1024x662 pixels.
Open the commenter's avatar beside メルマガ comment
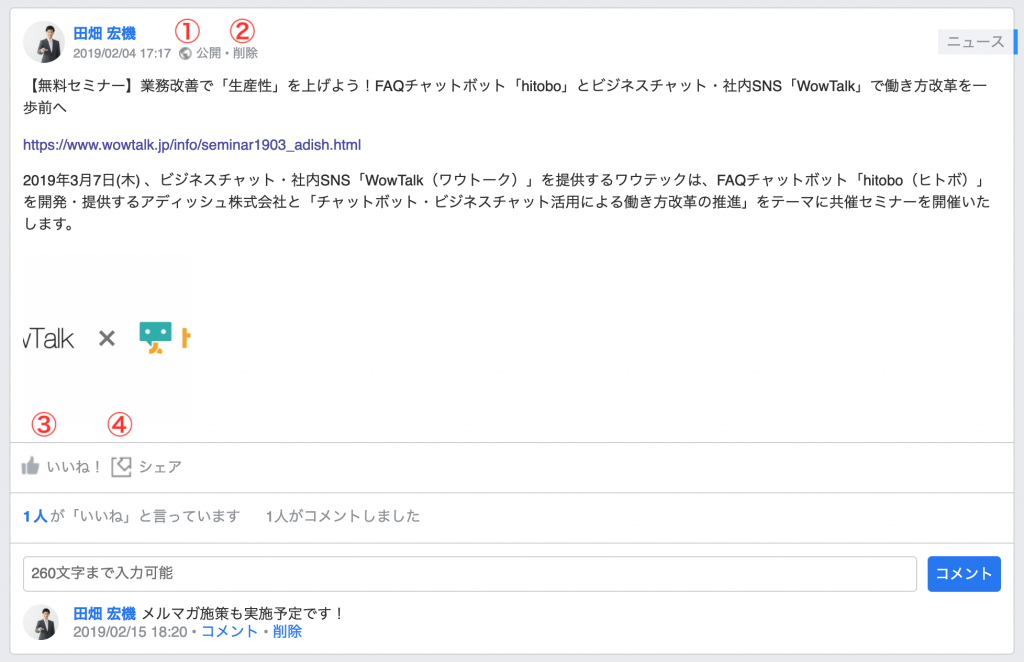[x=41, y=622]
